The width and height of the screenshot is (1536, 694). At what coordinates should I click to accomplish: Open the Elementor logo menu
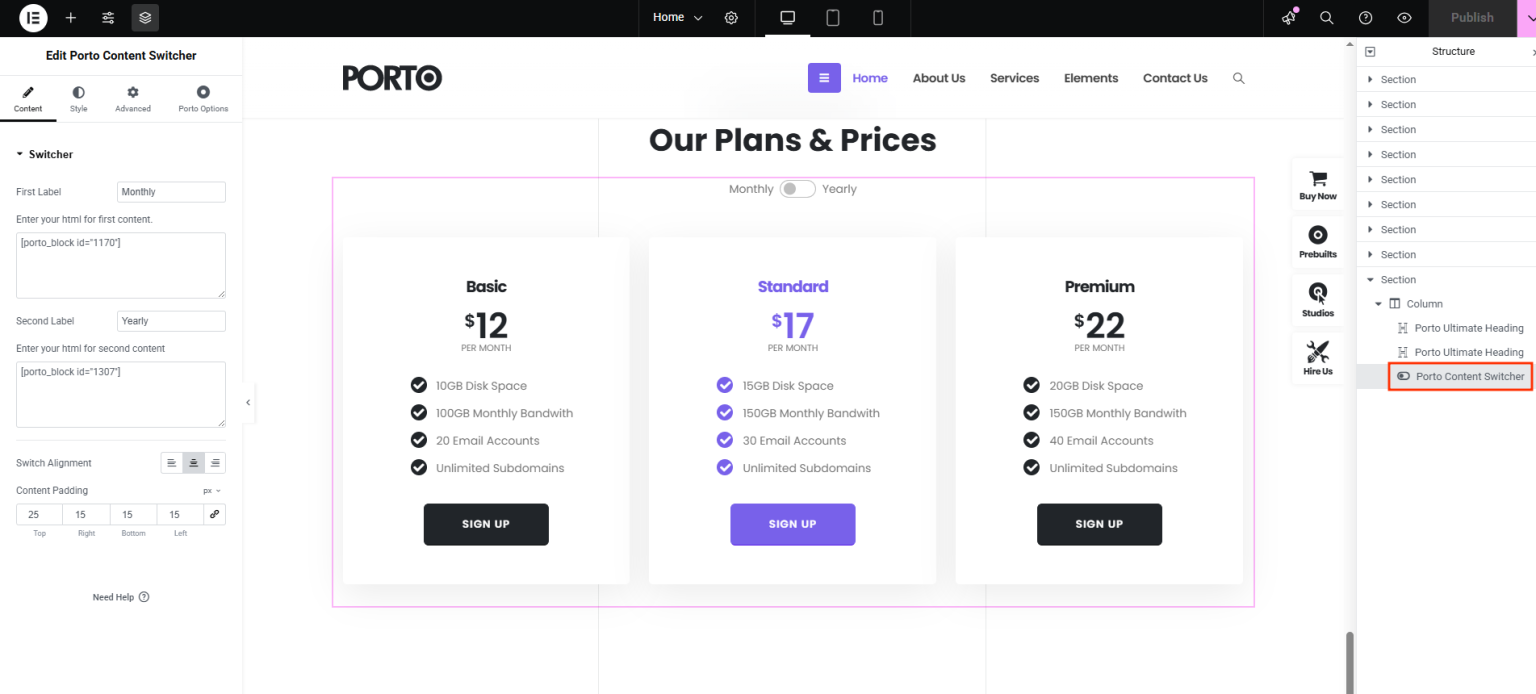pos(33,17)
